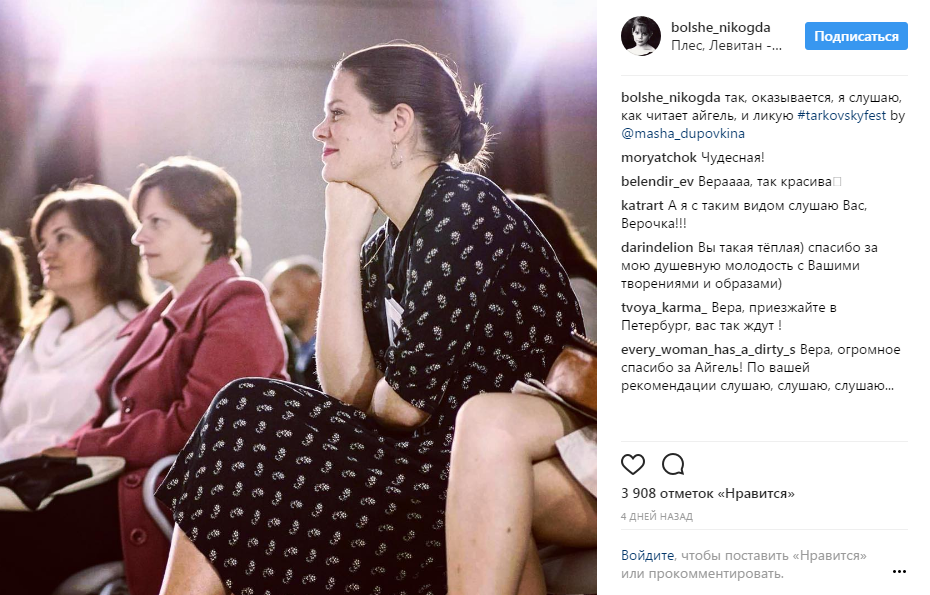The width and height of the screenshot is (930, 595).
Task: Open bolshe_nikogda username in caption
Action: [x=670, y=98]
